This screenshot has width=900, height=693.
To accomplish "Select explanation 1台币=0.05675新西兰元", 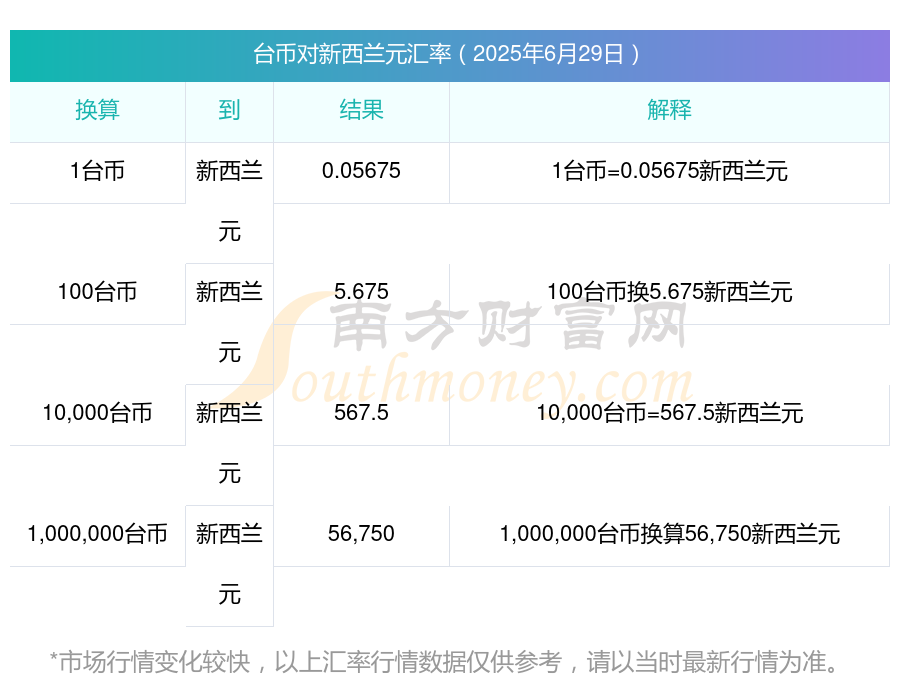I will [669, 171].
